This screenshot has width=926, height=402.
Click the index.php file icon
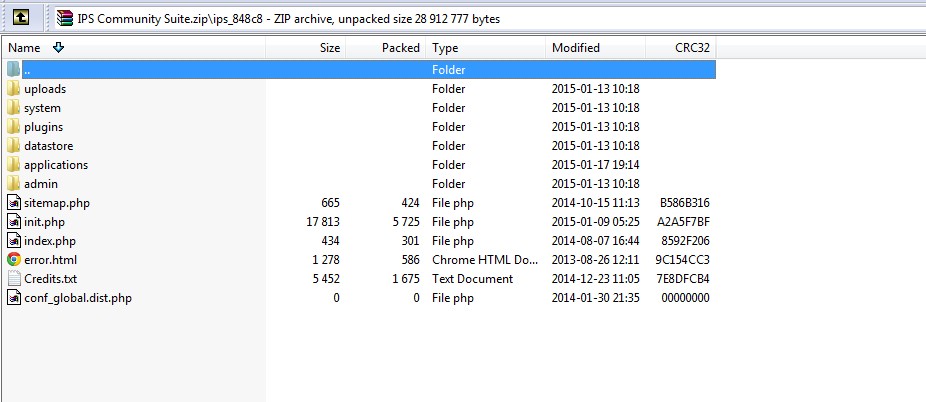click(x=14, y=241)
